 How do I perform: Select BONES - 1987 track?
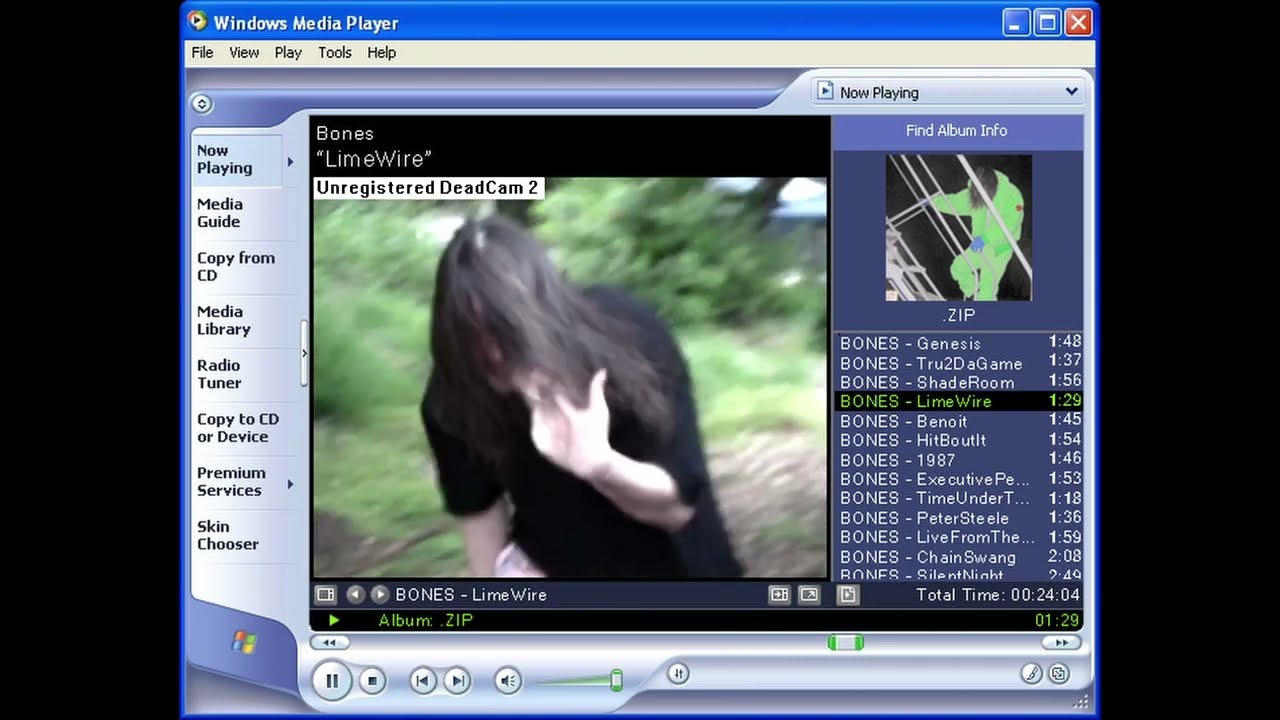tap(958, 460)
